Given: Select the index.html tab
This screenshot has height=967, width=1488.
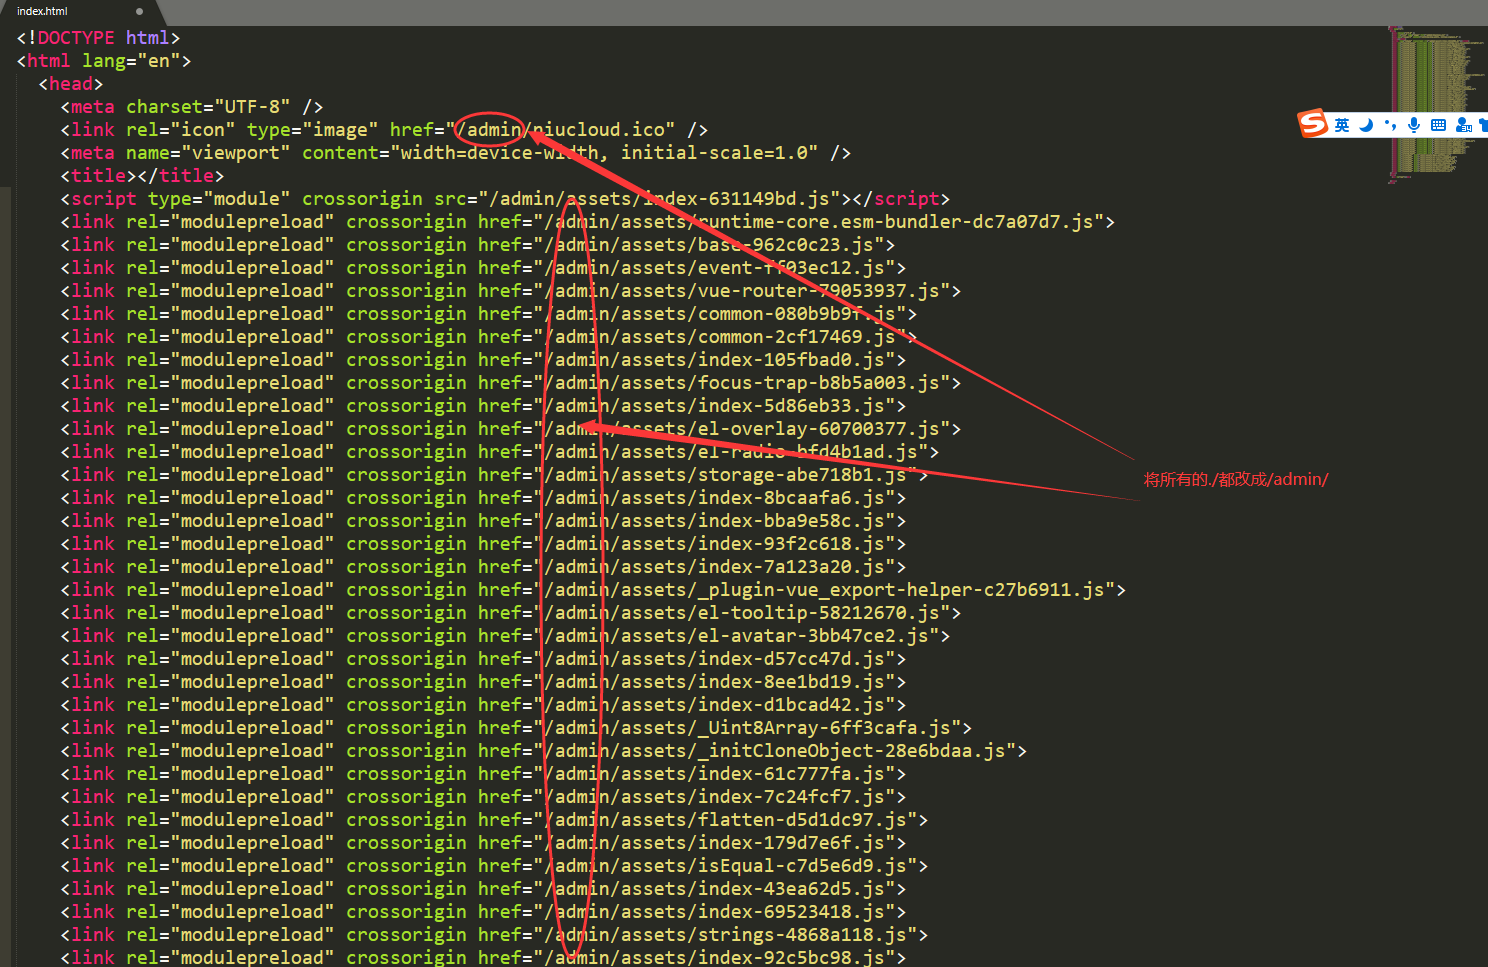Looking at the screenshot, I should pyautogui.click(x=42, y=11).
